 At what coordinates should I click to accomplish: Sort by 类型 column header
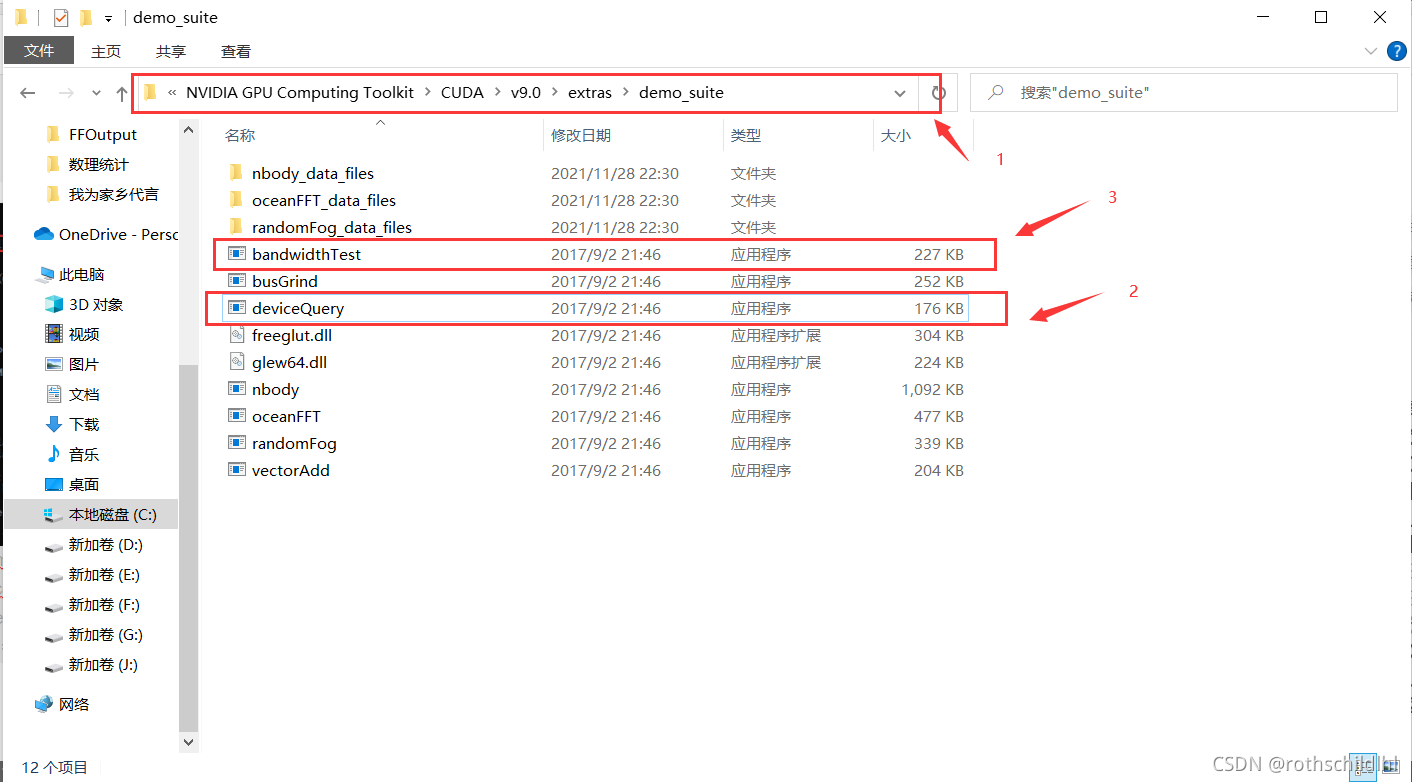(x=746, y=135)
